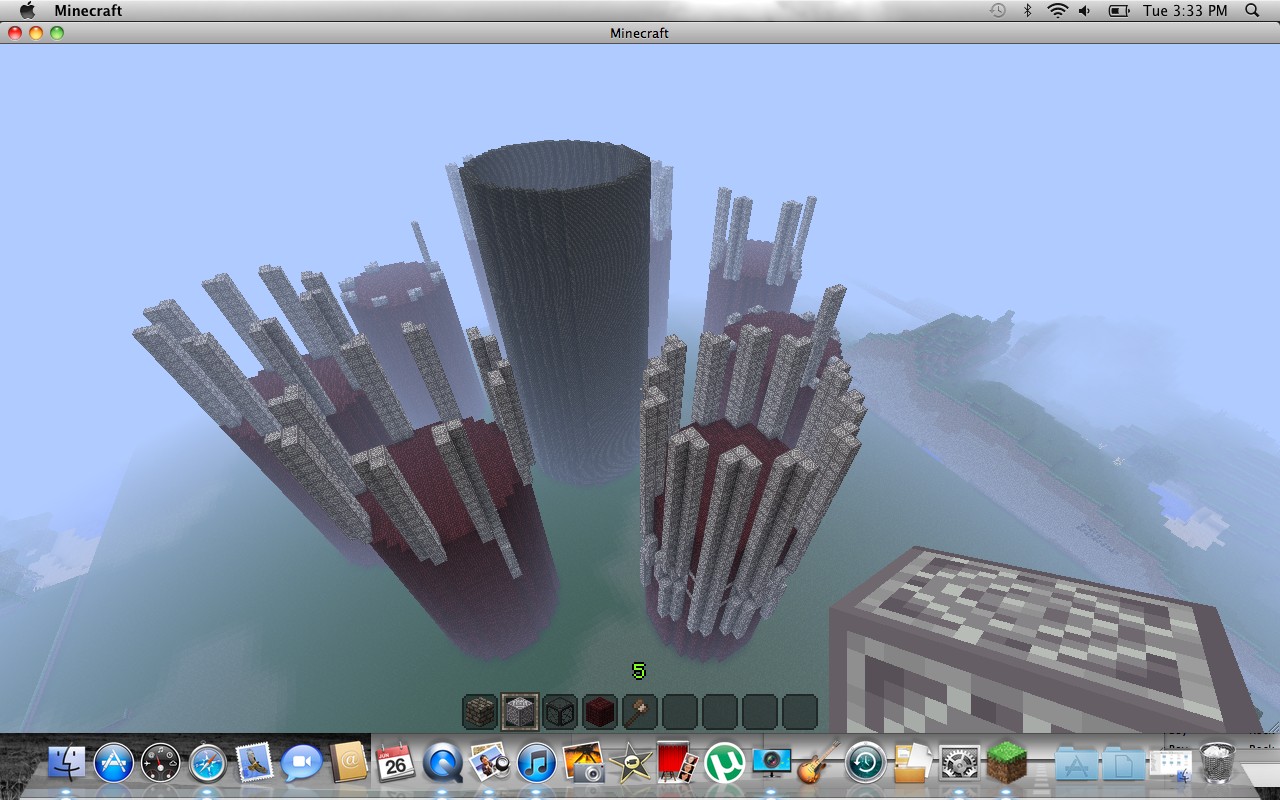The image size is (1280, 800).
Task: Click the green zoom button on the window
Action: (59, 32)
